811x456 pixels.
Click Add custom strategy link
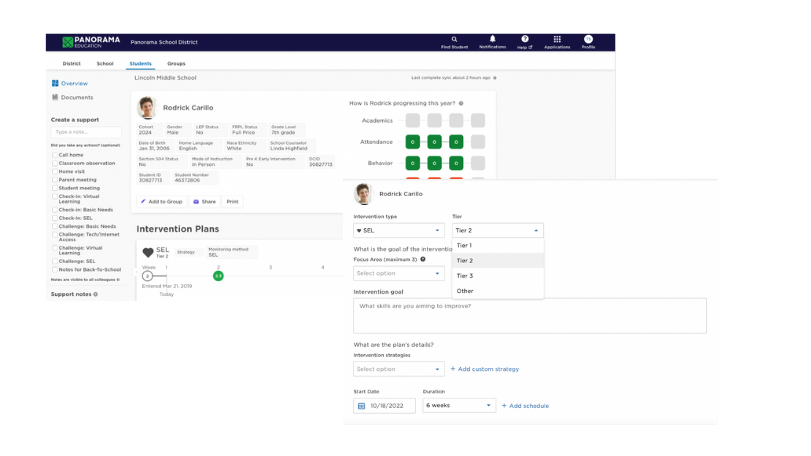click(x=485, y=369)
